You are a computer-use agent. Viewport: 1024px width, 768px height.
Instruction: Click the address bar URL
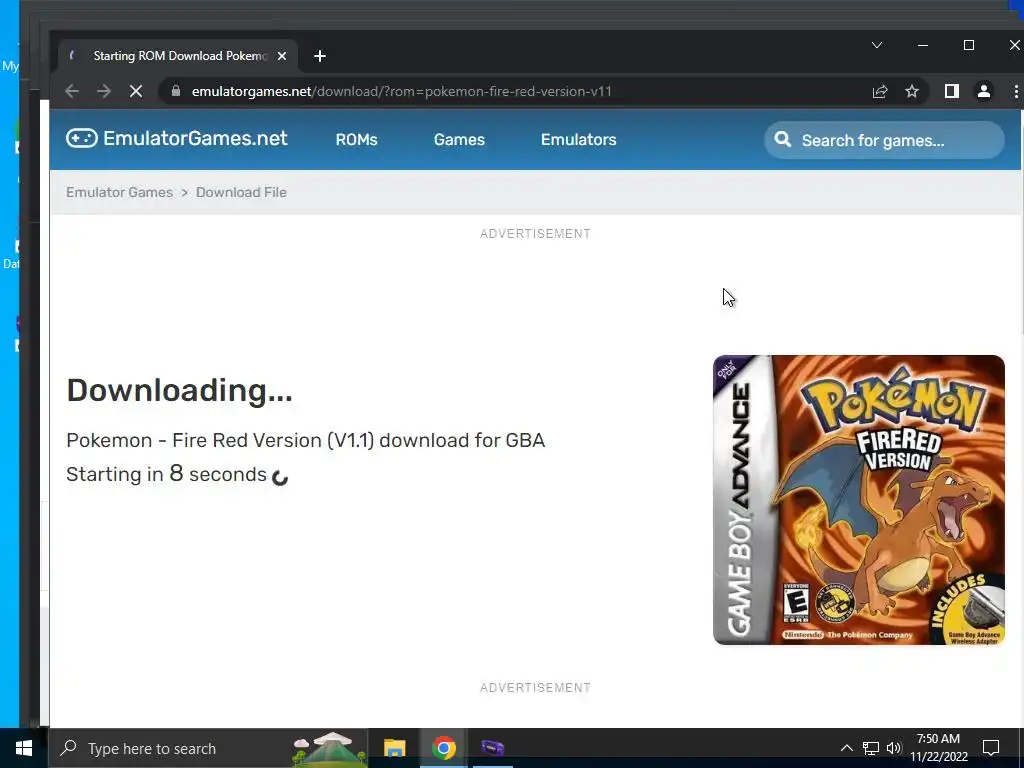pyautogui.click(x=401, y=91)
